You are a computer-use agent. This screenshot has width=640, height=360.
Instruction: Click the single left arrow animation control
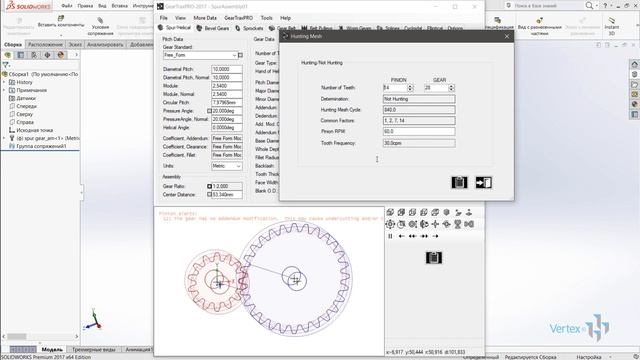(402, 236)
